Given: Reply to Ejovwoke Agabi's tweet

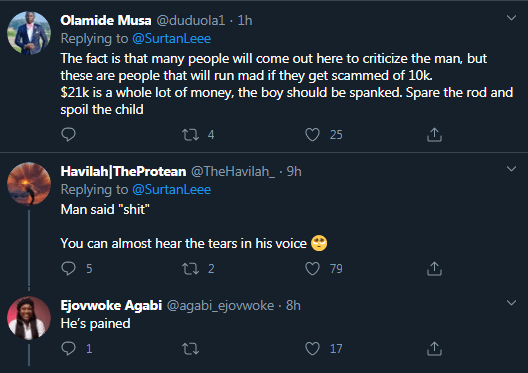Looking at the screenshot, I should (68, 348).
